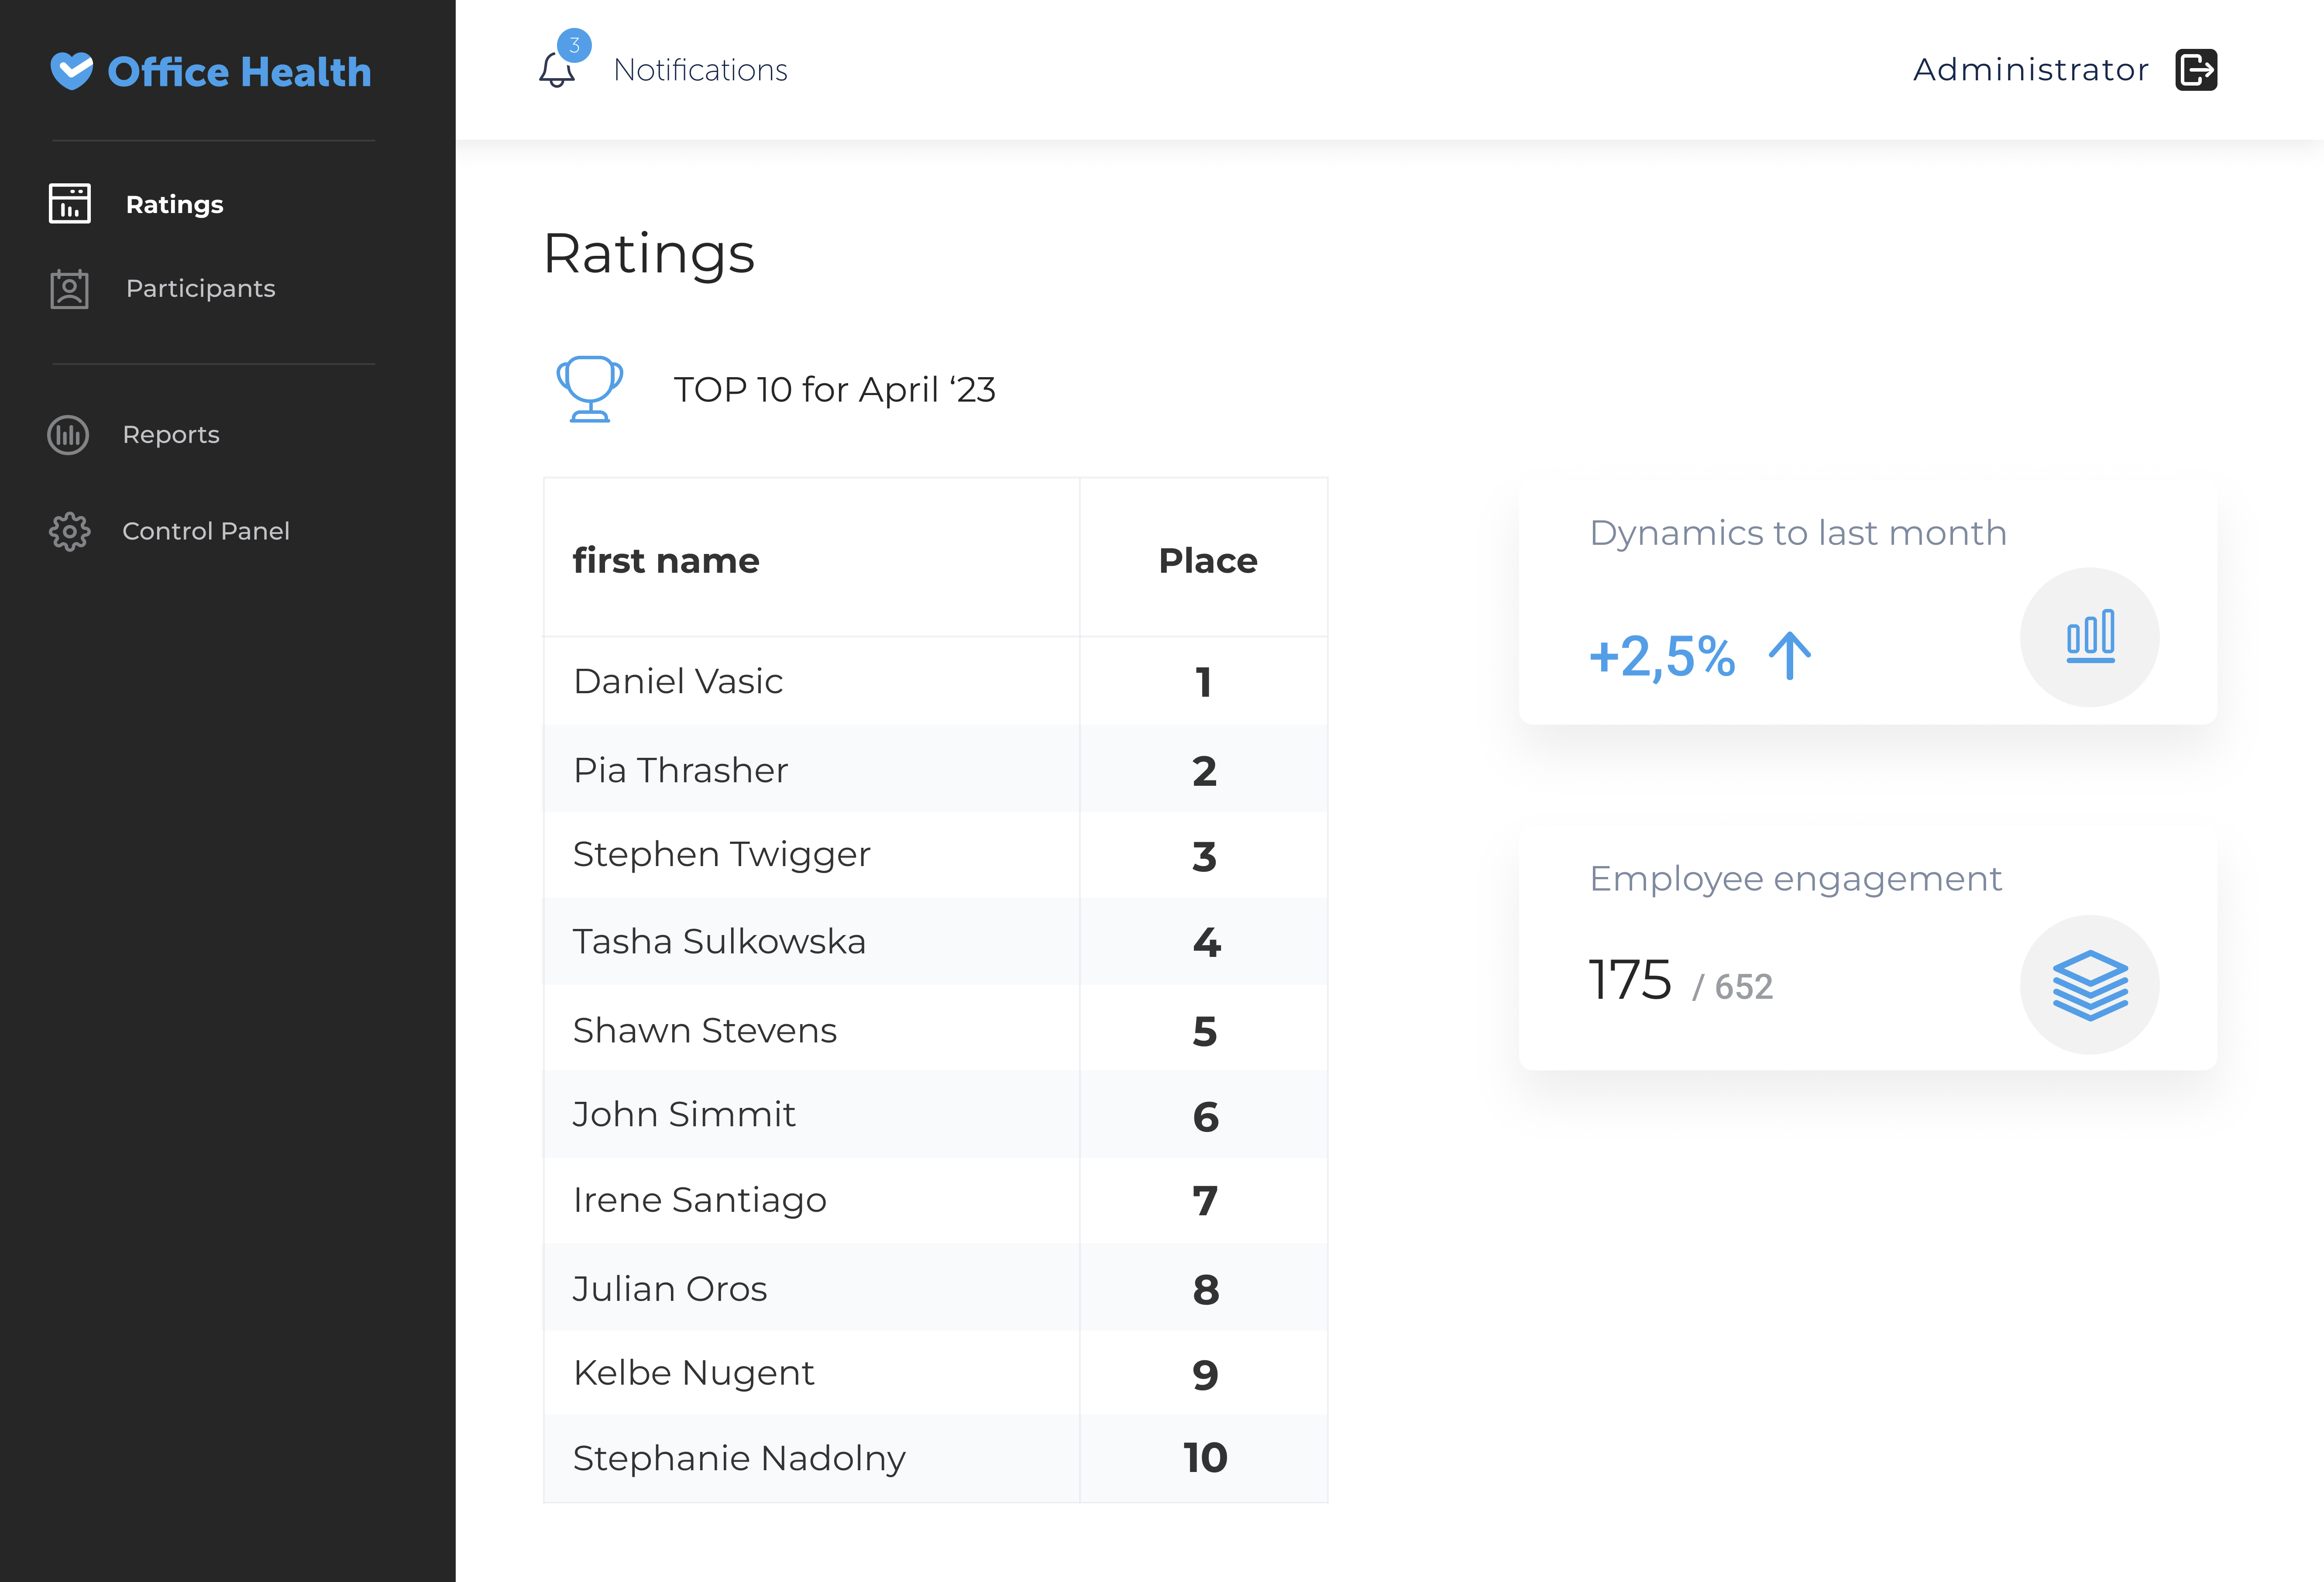Click the Office Health heart logo icon
This screenshot has height=1582, width=2324.
[72, 71]
